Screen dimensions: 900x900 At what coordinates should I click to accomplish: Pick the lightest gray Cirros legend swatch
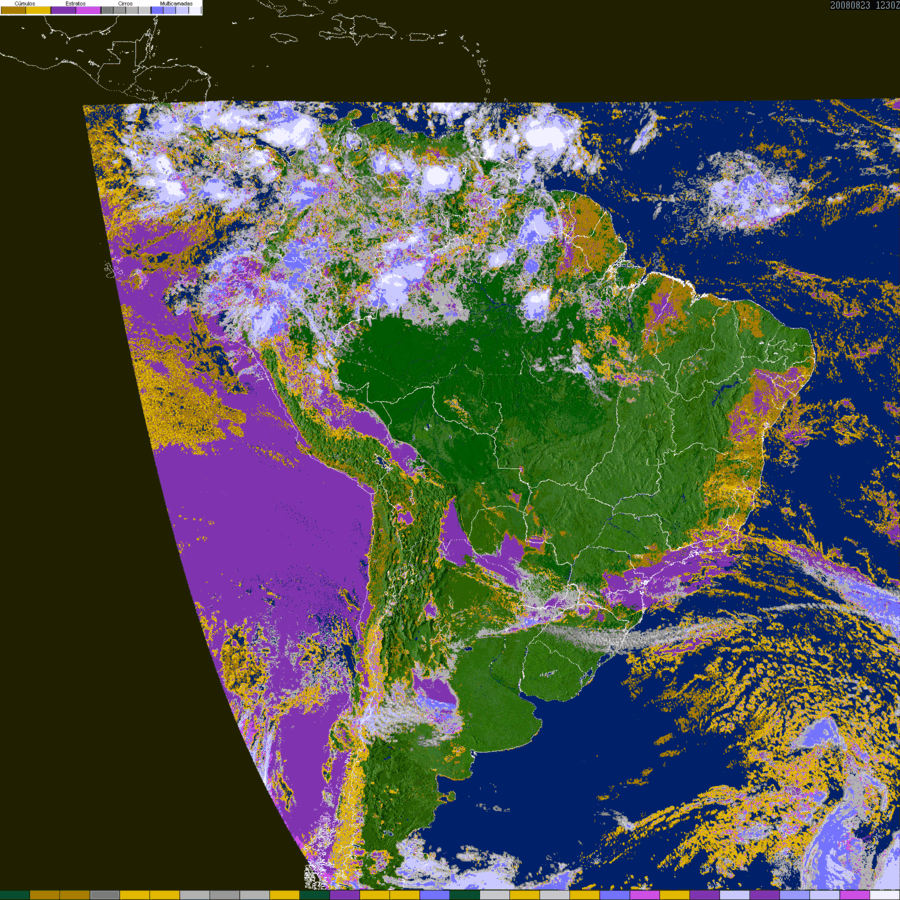click(144, 10)
